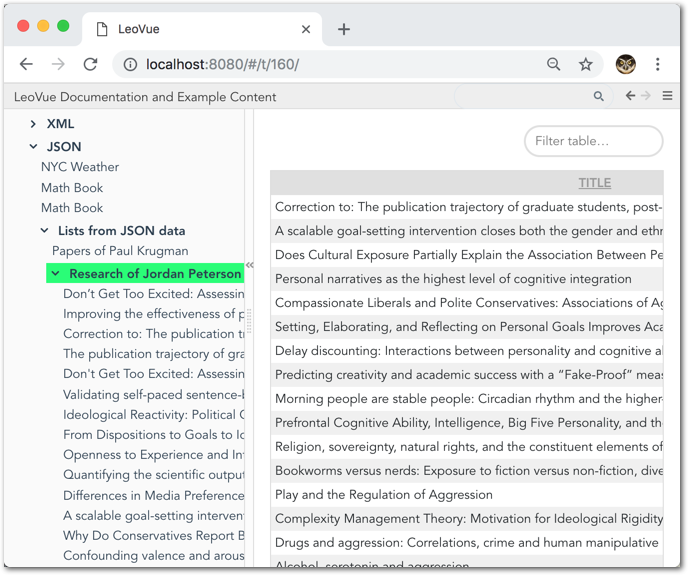Click row 'Play and the Regulation of Aggression'
688x575 pixels.
467,495
